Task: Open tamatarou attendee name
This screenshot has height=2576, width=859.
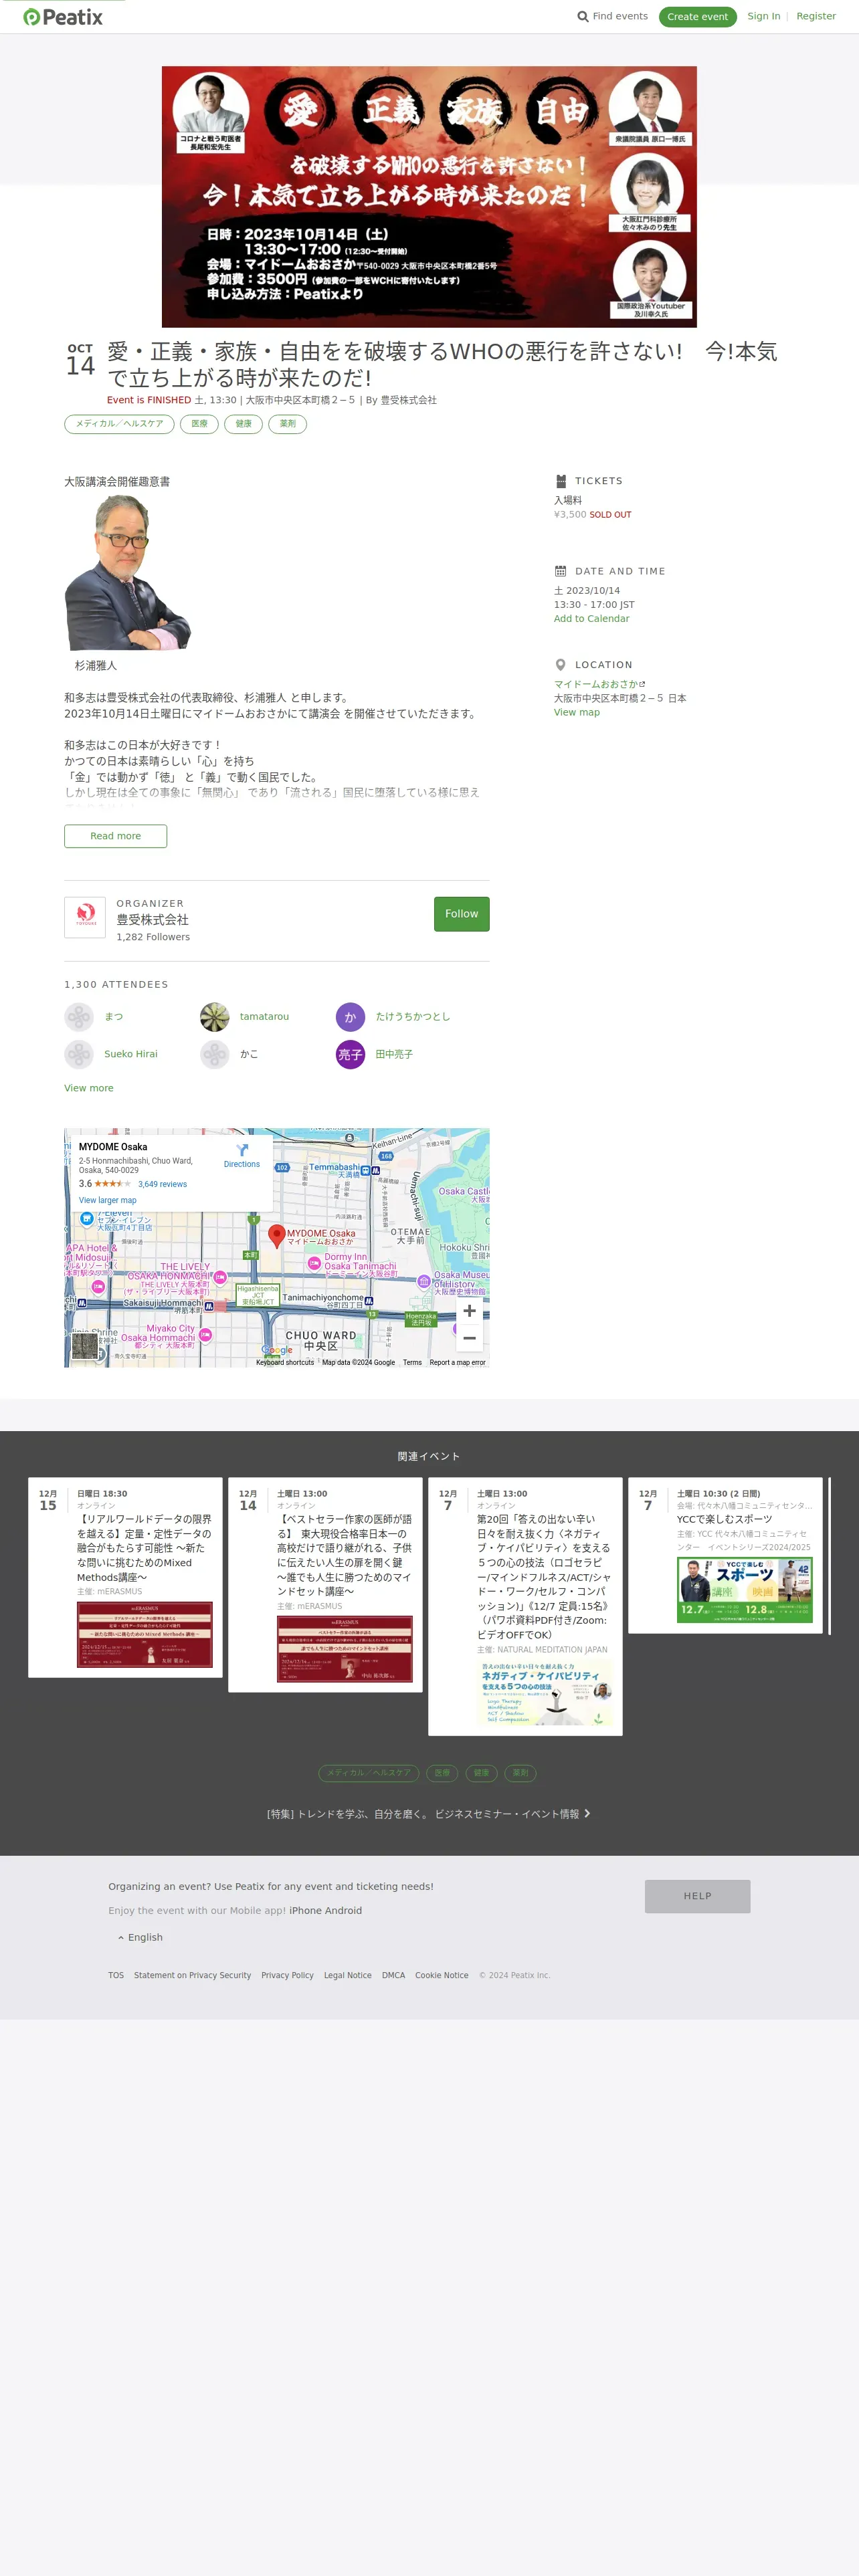Action: 264,1017
